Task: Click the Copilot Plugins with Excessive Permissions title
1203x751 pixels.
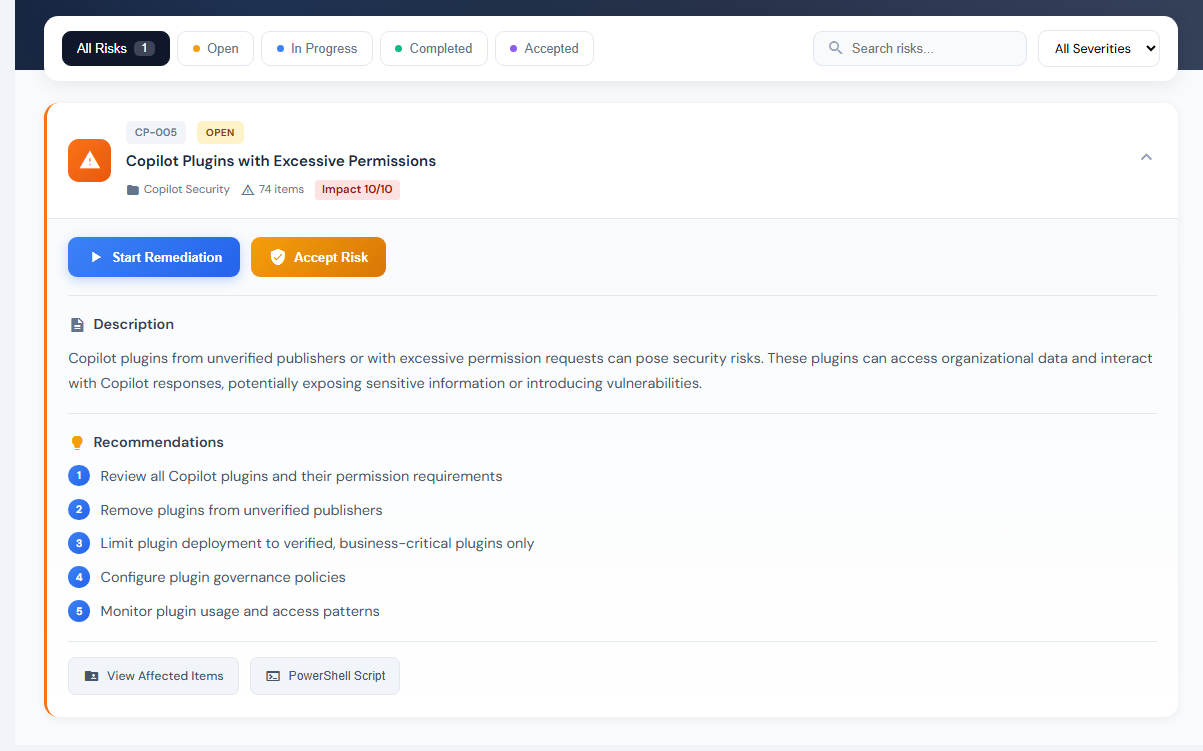Action: tap(281, 161)
